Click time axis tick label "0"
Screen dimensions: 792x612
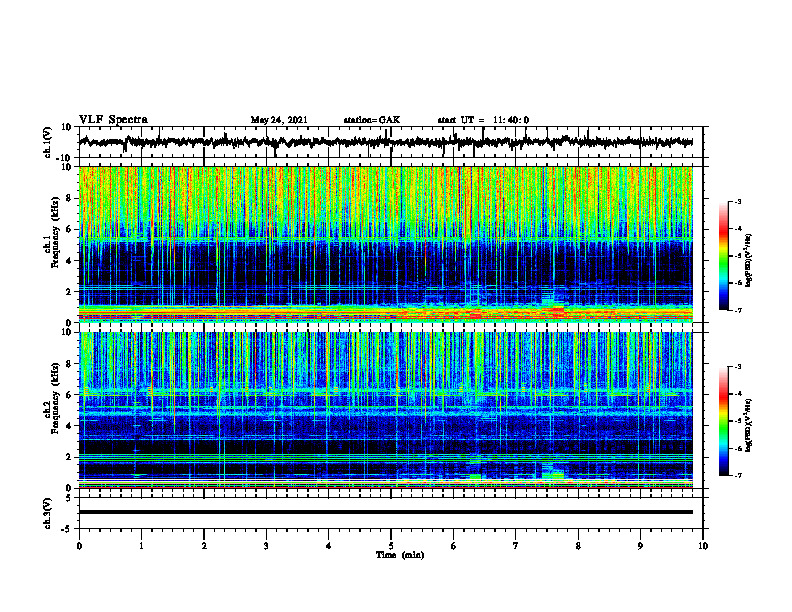pos(79,546)
